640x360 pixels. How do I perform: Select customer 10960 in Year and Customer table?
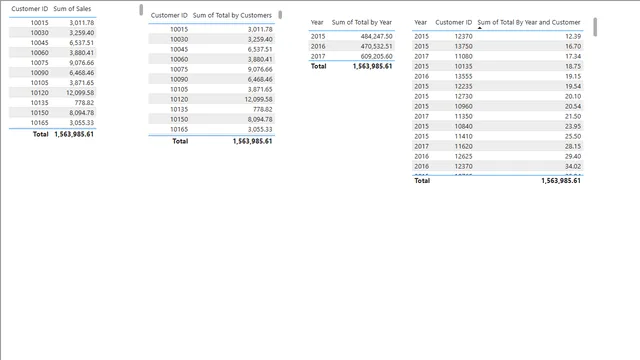click(x=463, y=107)
